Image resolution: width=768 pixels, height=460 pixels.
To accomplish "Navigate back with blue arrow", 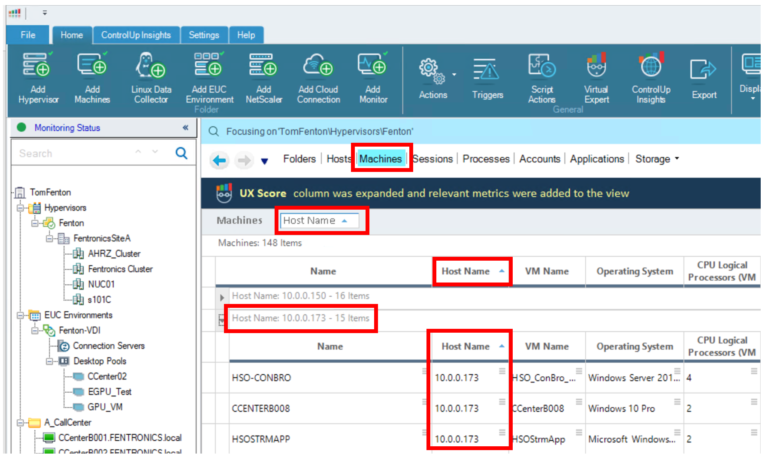I will [220, 160].
